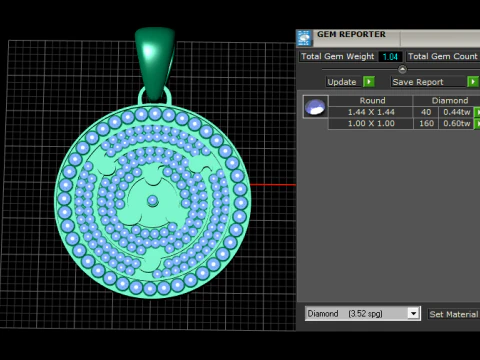Select the round diamond gem thumbnail

pyautogui.click(x=316, y=107)
